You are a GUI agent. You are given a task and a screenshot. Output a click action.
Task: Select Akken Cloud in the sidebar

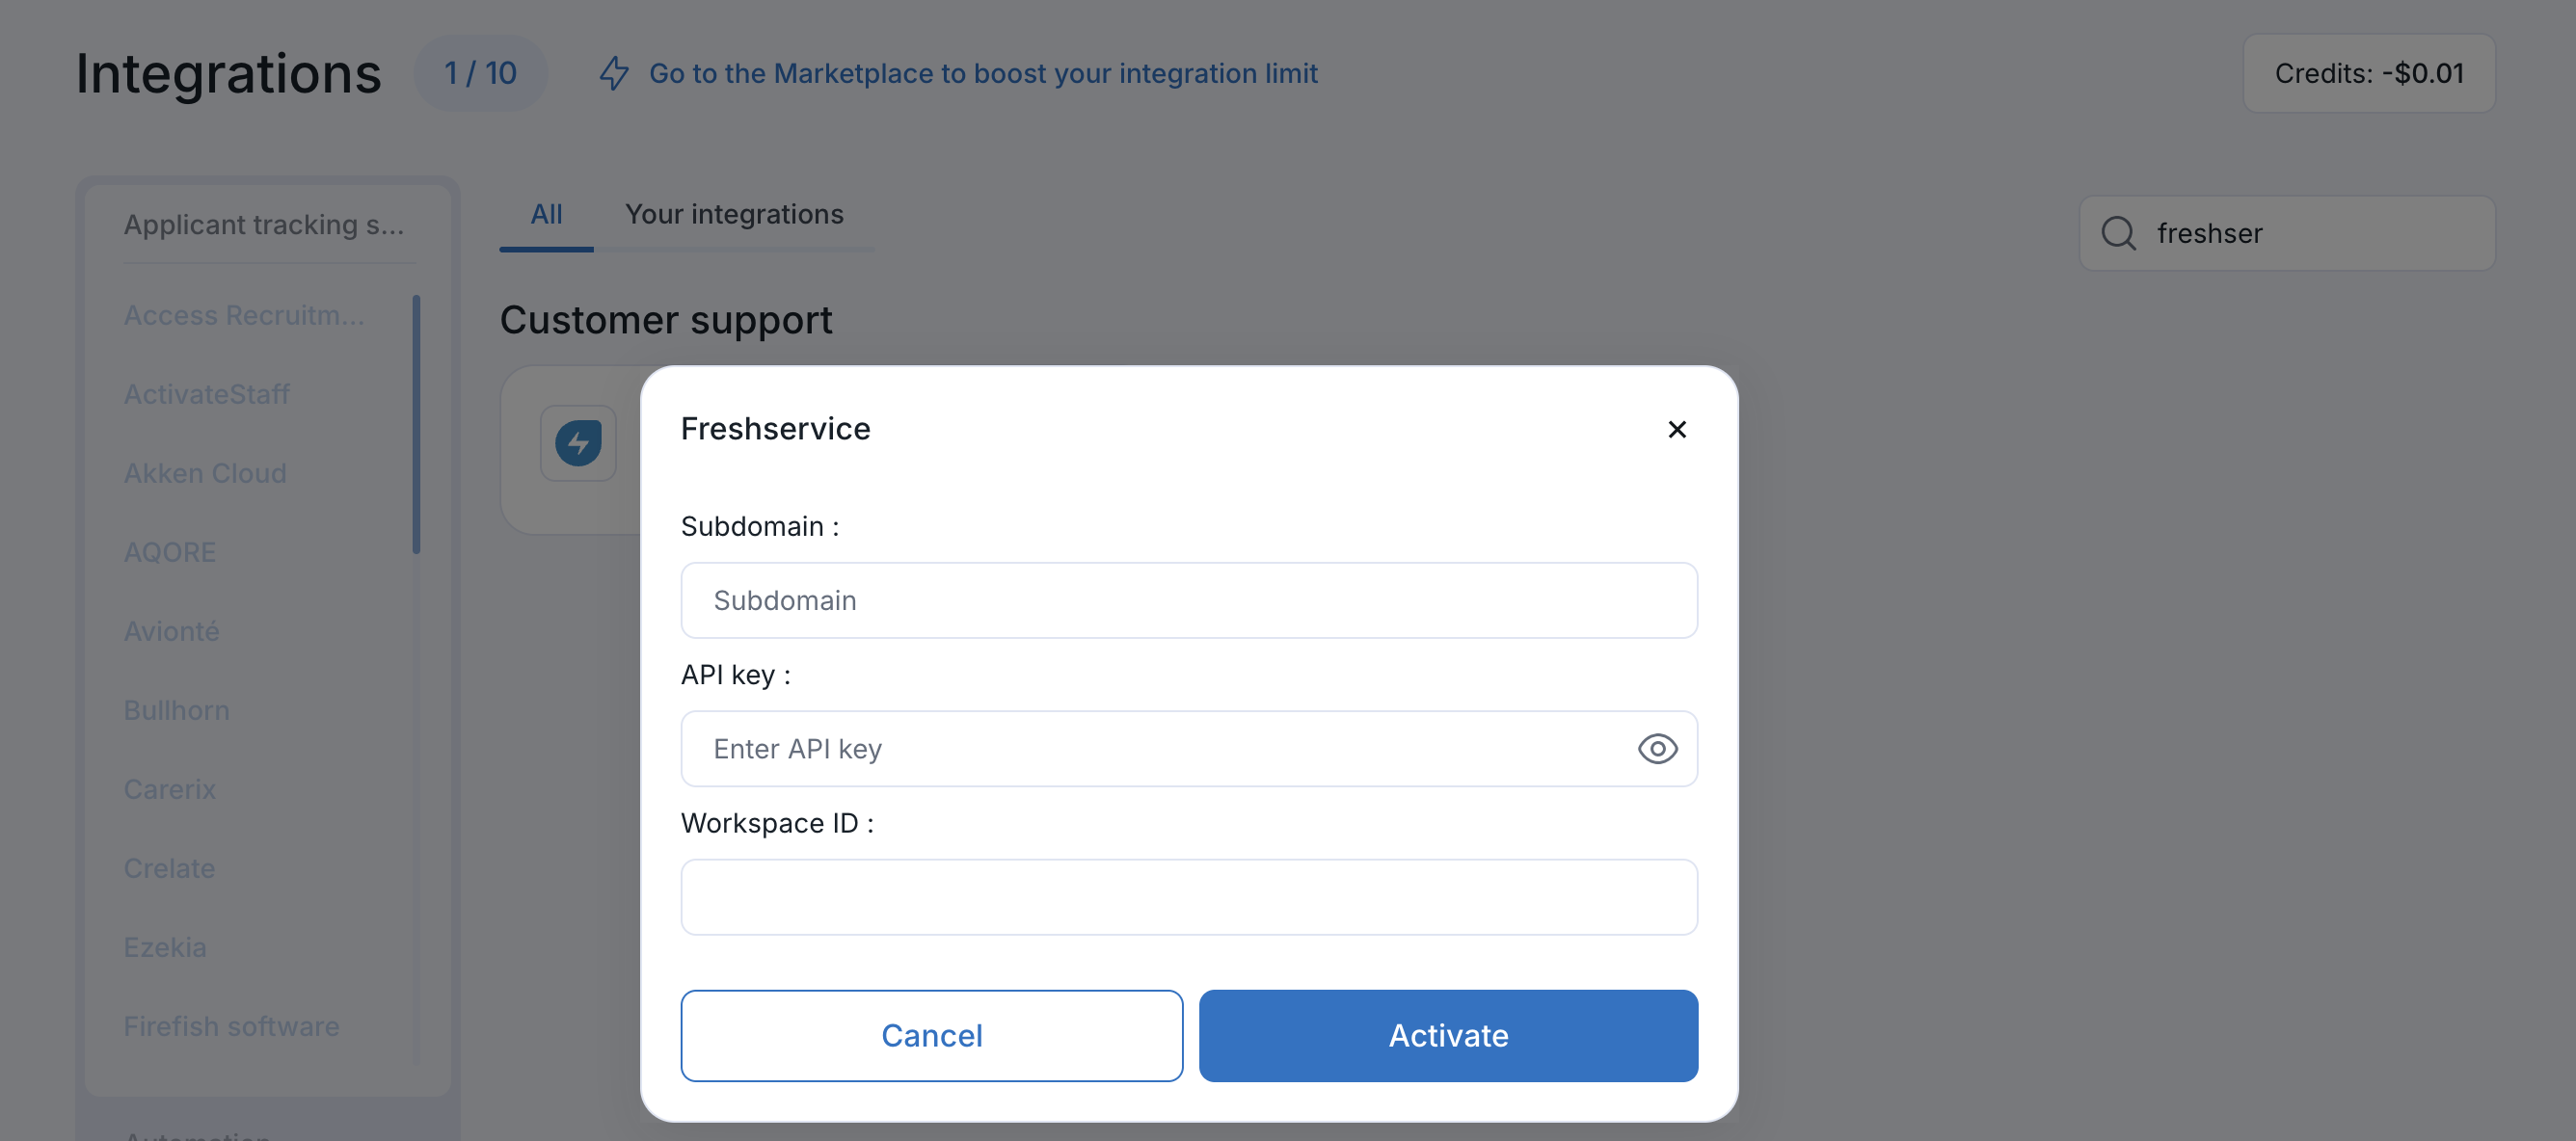(x=205, y=473)
